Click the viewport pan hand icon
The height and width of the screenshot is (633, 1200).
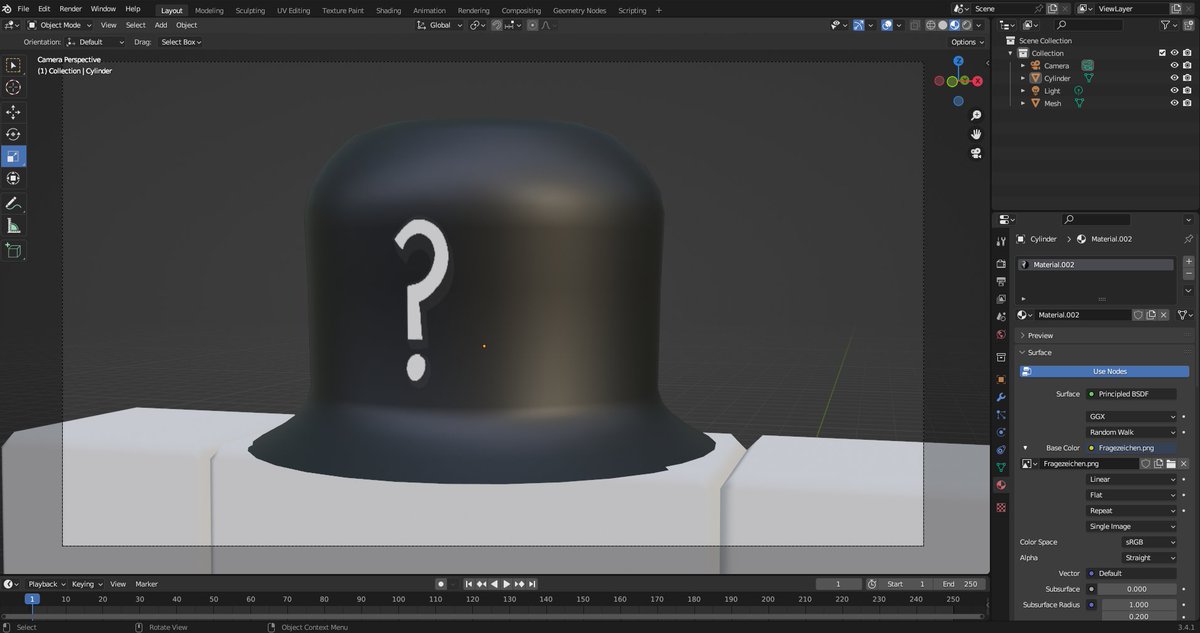[975, 134]
